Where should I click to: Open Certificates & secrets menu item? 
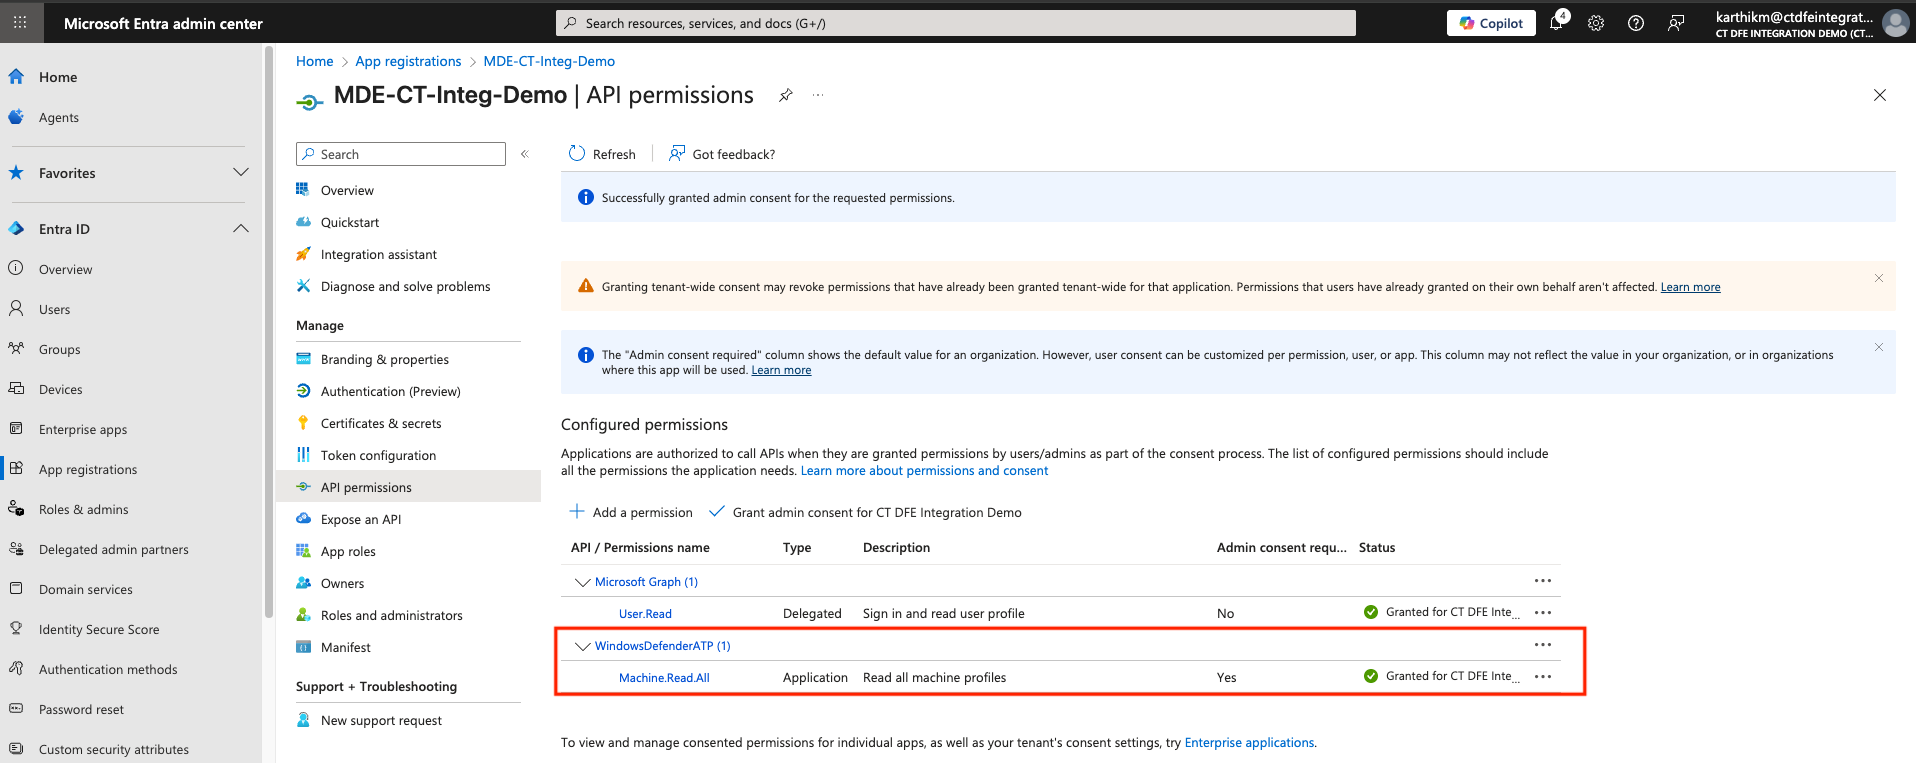pos(380,424)
